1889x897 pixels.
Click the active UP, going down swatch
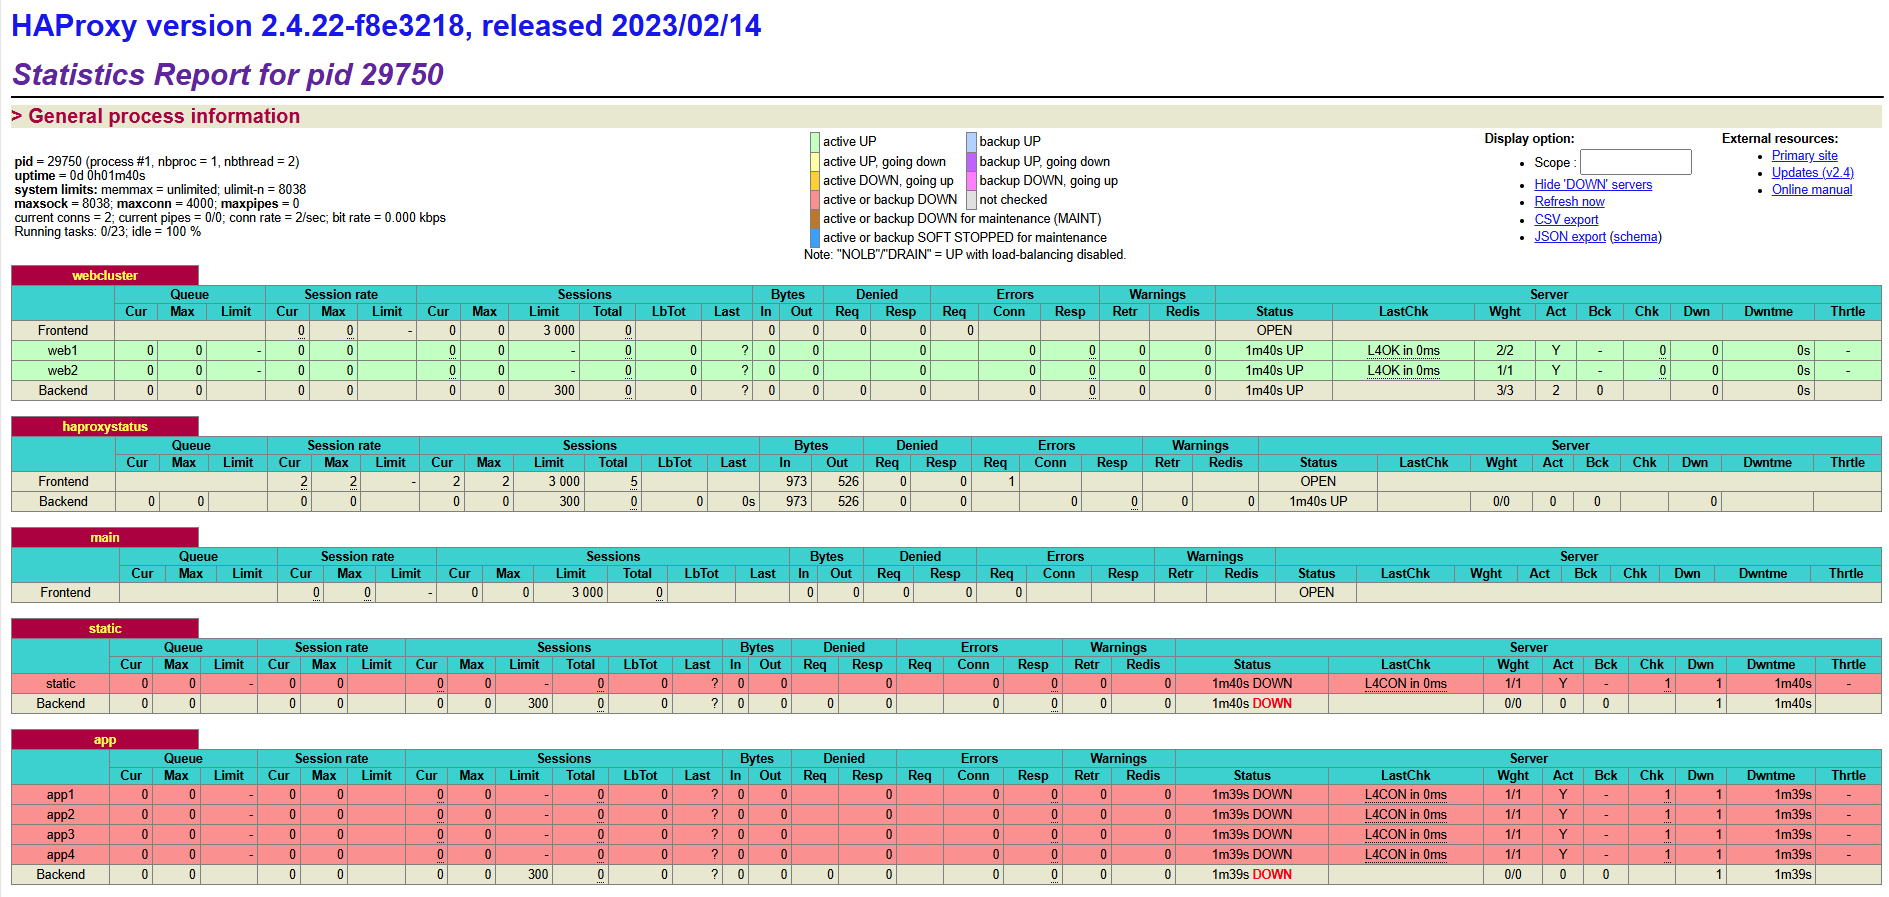point(815,161)
